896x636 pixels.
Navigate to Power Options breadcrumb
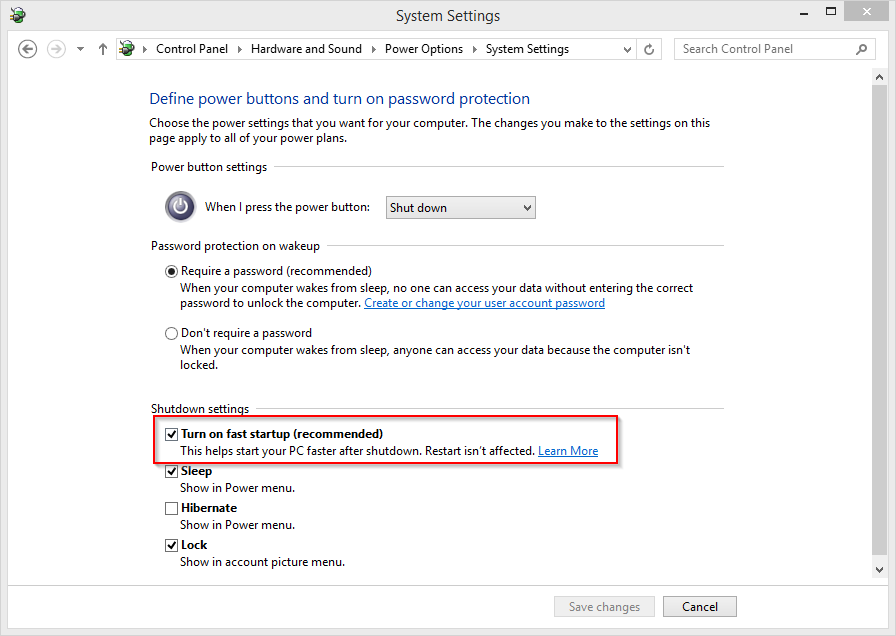coord(423,49)
